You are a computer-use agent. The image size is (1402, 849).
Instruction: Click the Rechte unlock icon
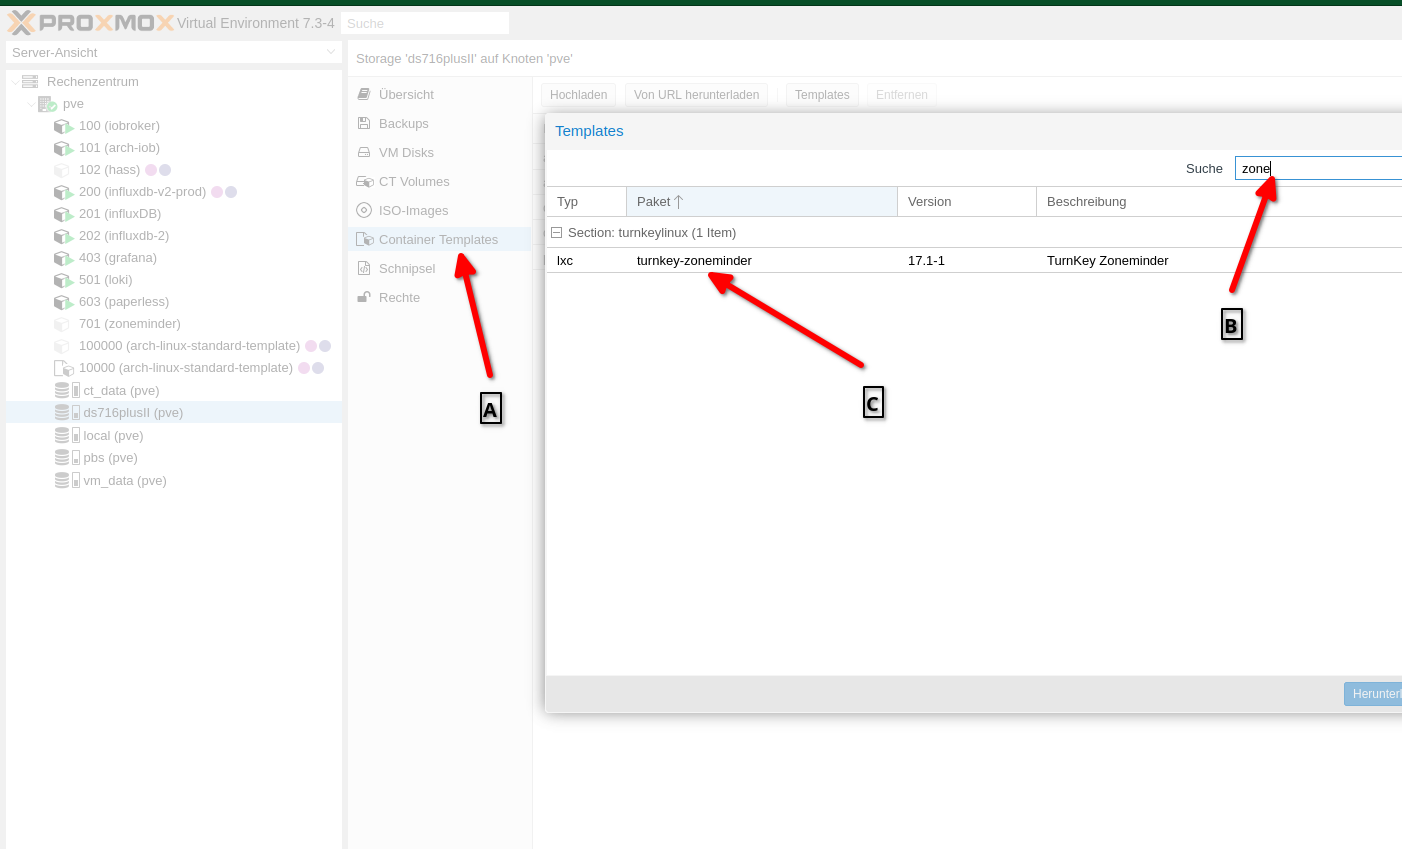[x=364, y=297]
